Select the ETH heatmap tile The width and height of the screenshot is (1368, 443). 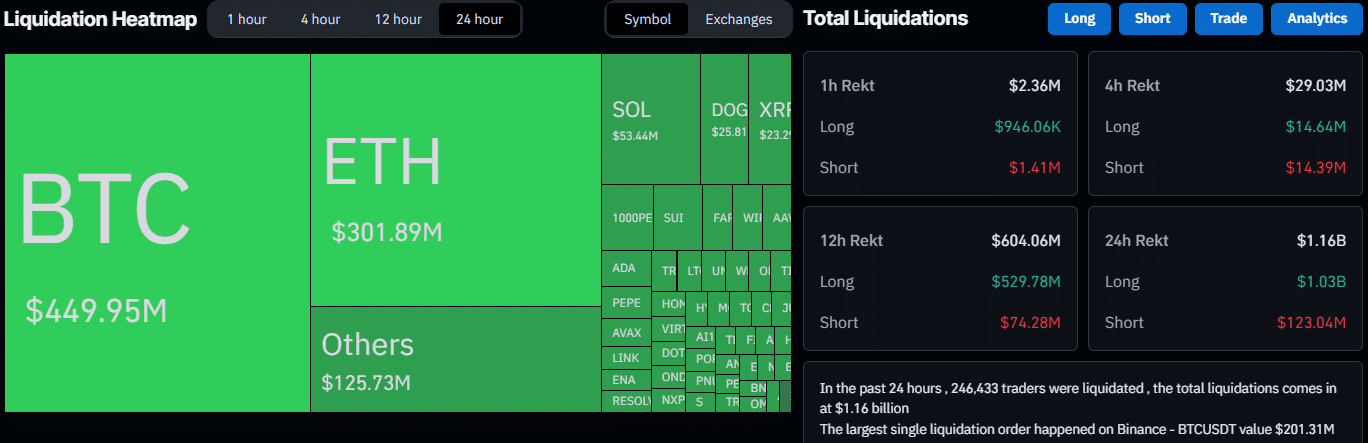(x=455, y=180)
